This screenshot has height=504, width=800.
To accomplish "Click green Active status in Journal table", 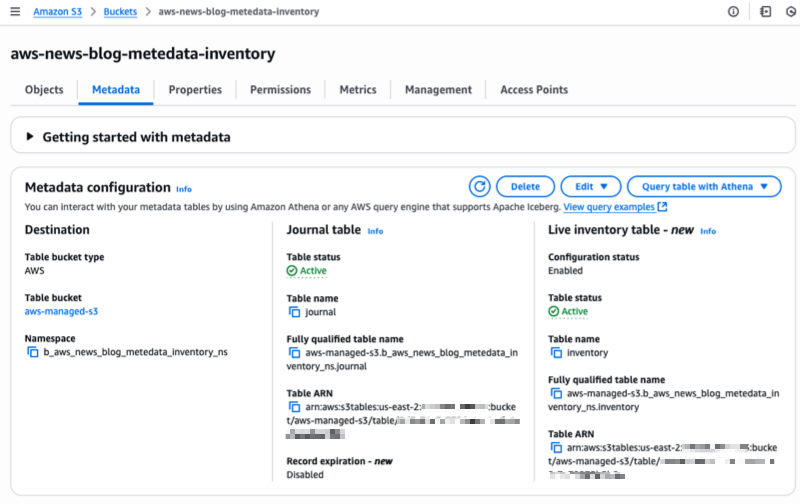I will click(307, 271).
